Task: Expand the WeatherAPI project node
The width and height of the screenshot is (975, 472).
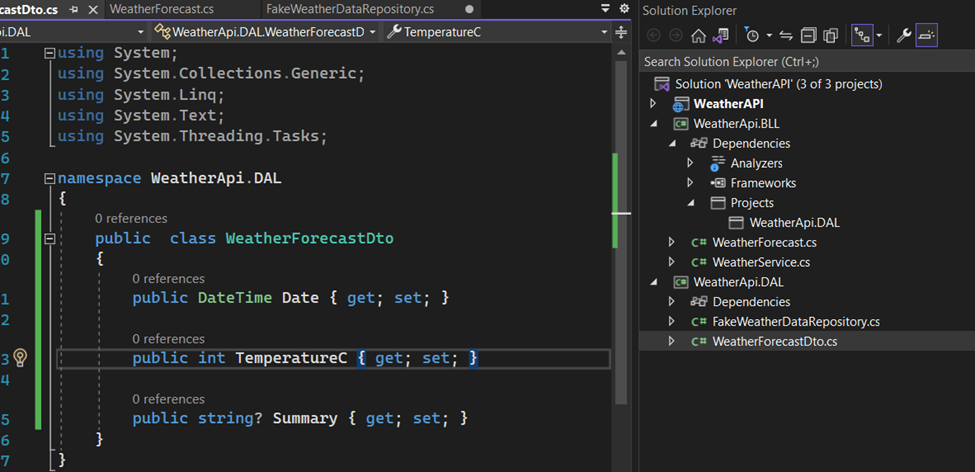Action: click(x=653, y=103)
